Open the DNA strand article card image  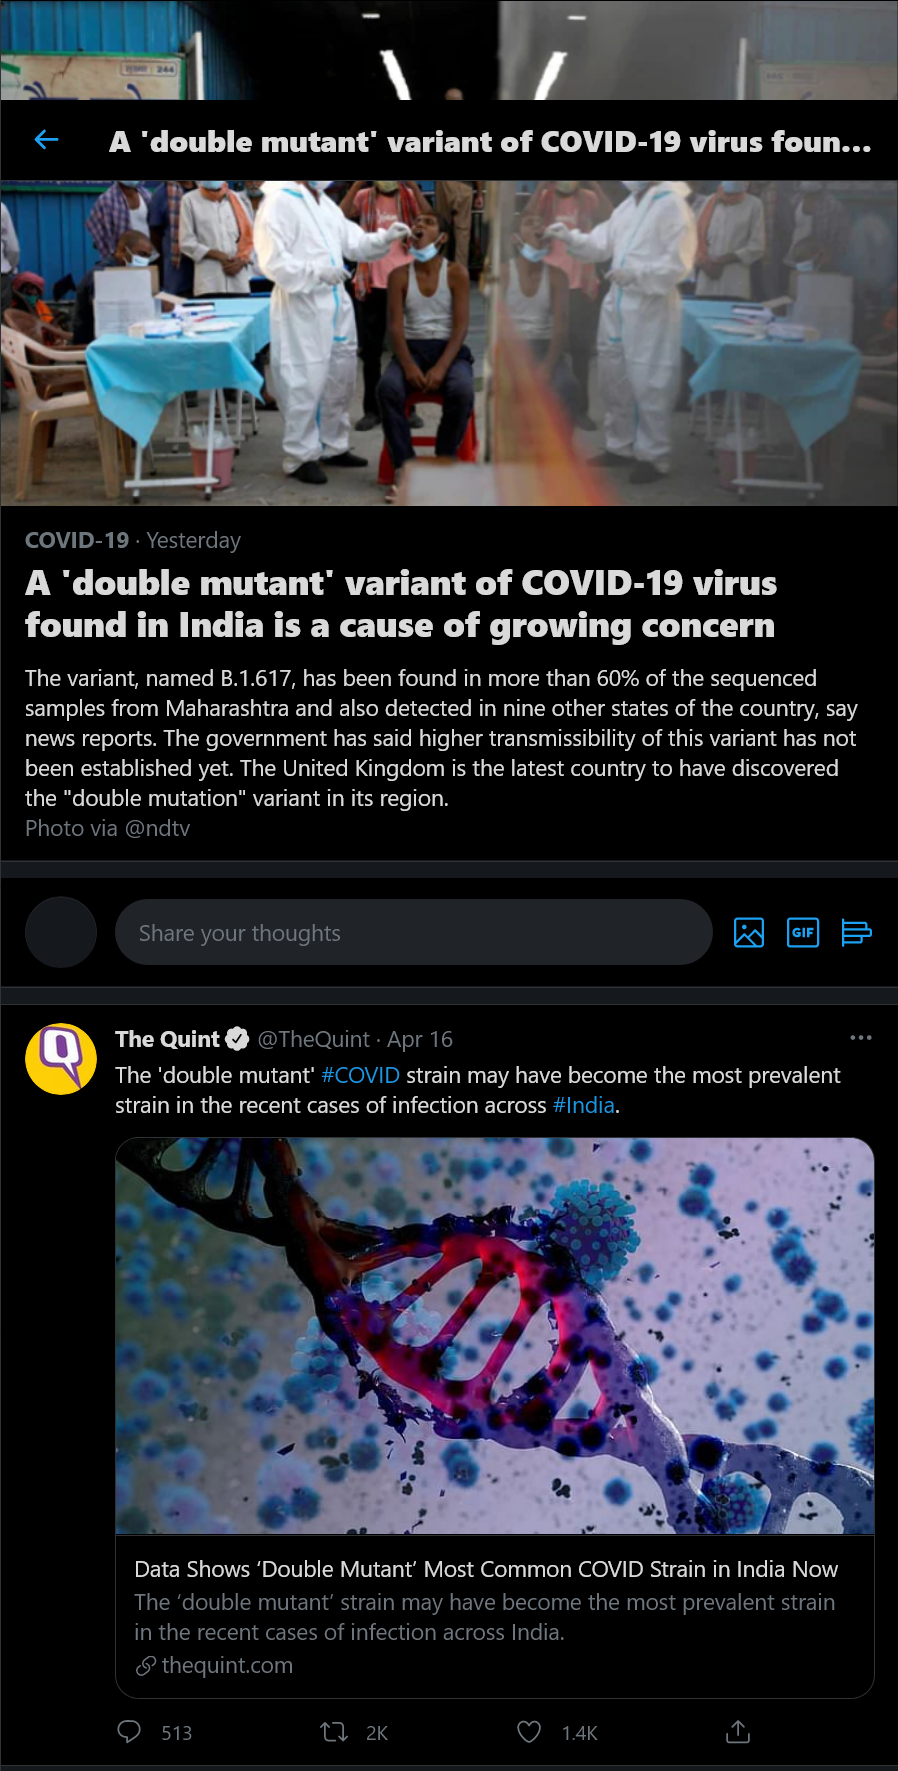pyautogui.click(x=495, y=1336)
